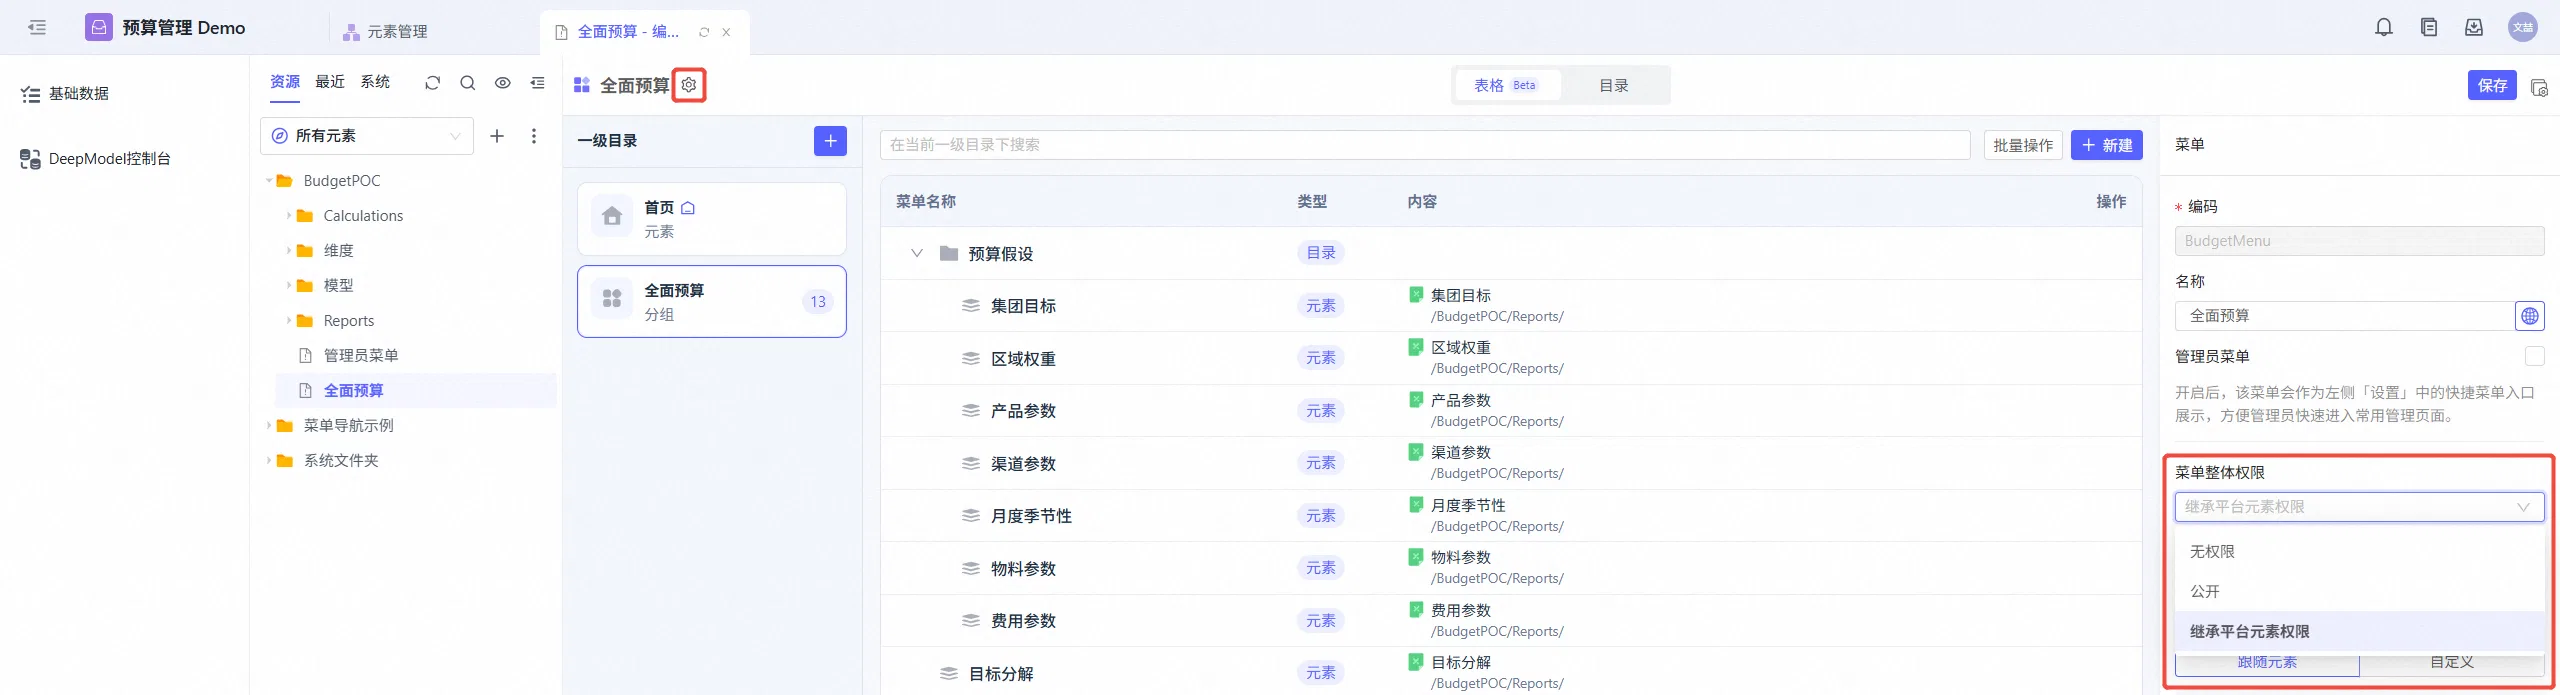Collapse the BudgetPOC folder
Screen dimensions: 2560x695
269,181
